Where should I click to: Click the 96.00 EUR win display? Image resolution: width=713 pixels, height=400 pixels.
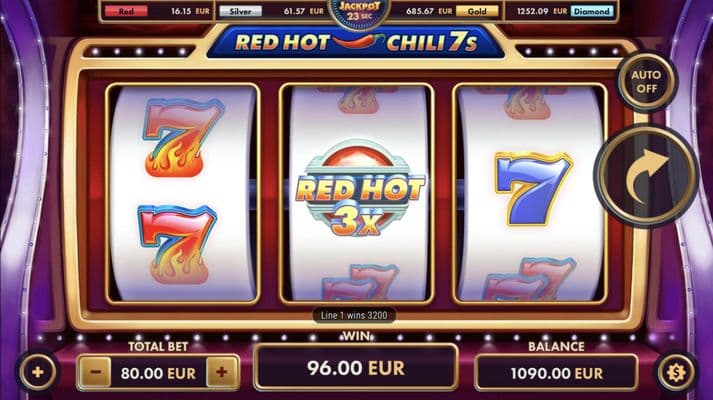pyautogui.click(x=356, y=368)
